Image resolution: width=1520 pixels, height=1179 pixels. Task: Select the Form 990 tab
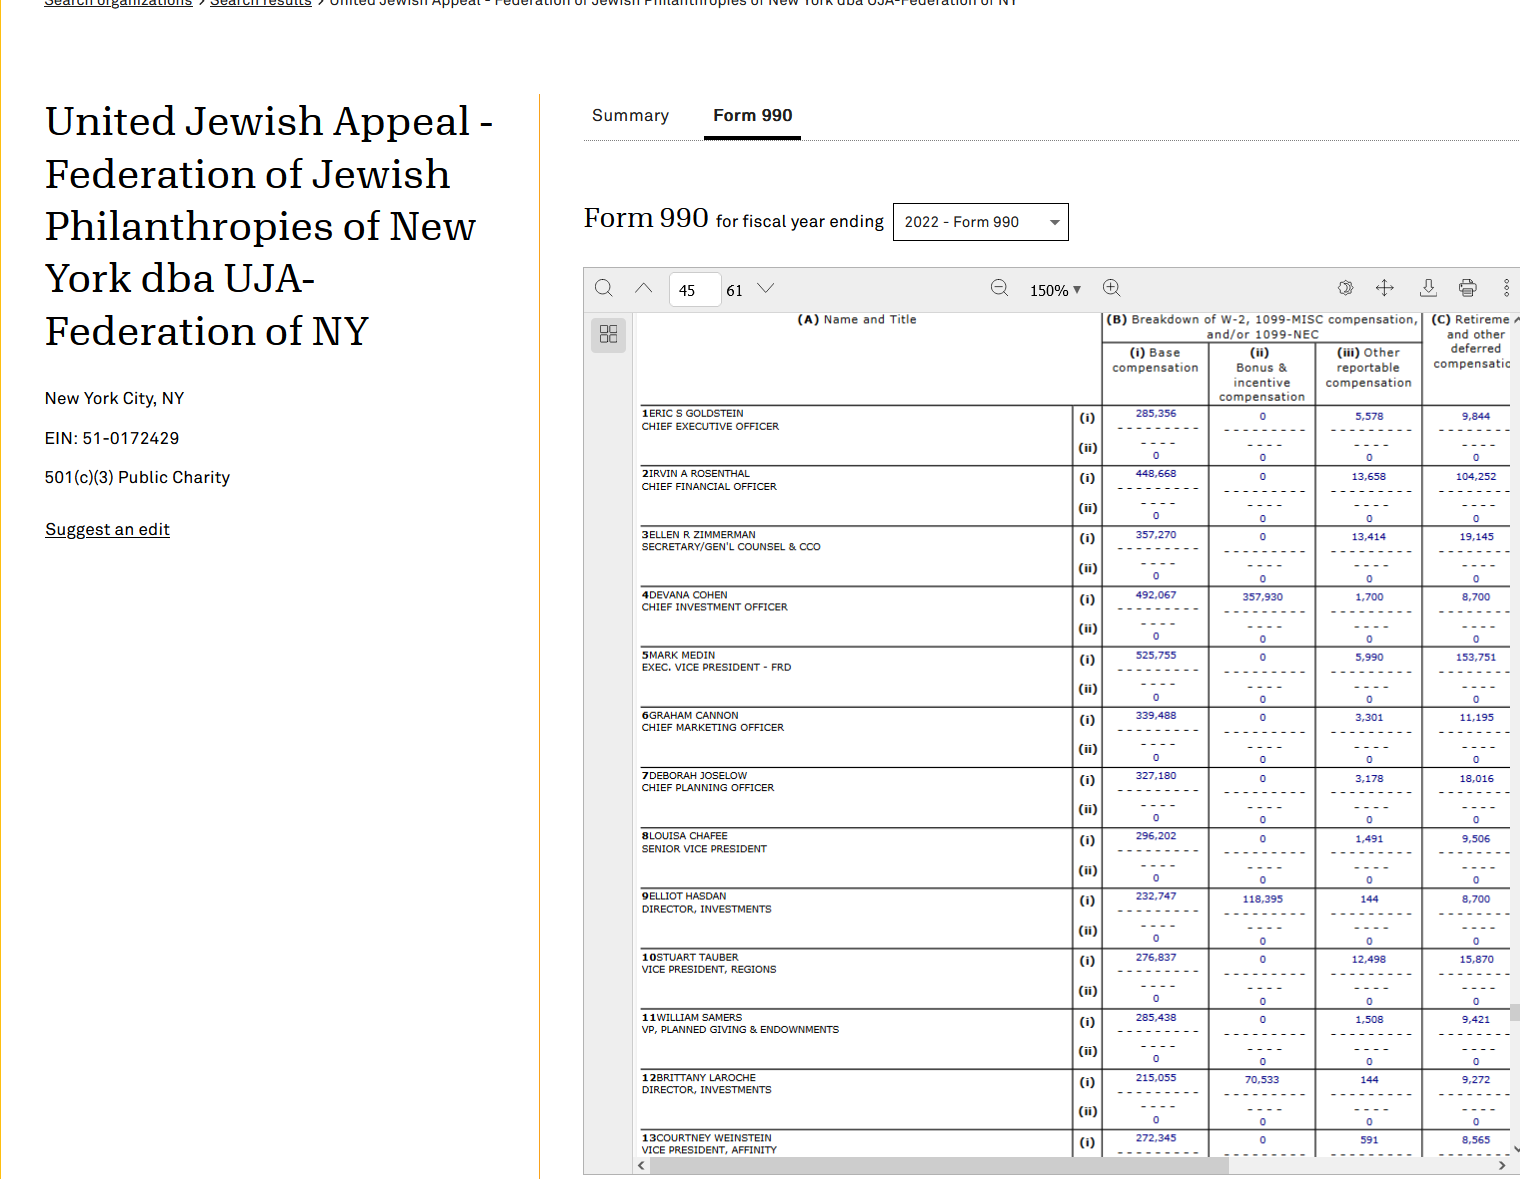pyautogui.click(x=752, y=116)
